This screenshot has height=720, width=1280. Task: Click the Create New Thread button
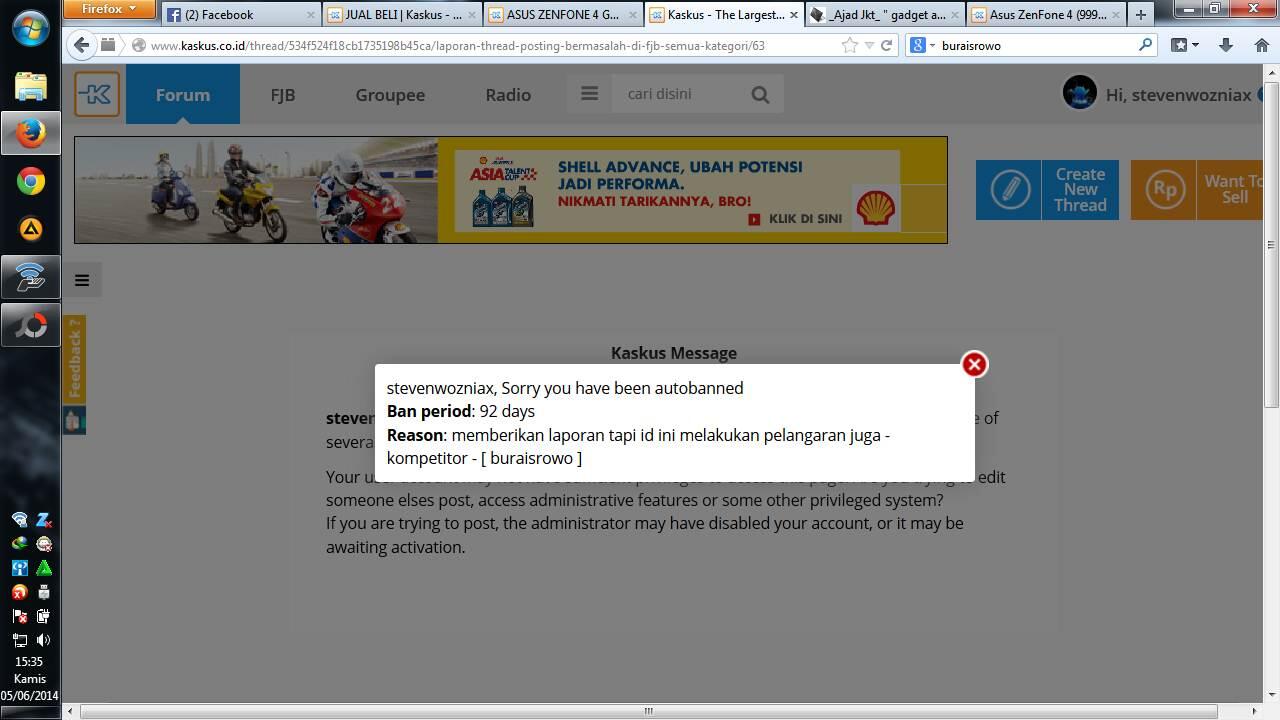click(1047, 189)
